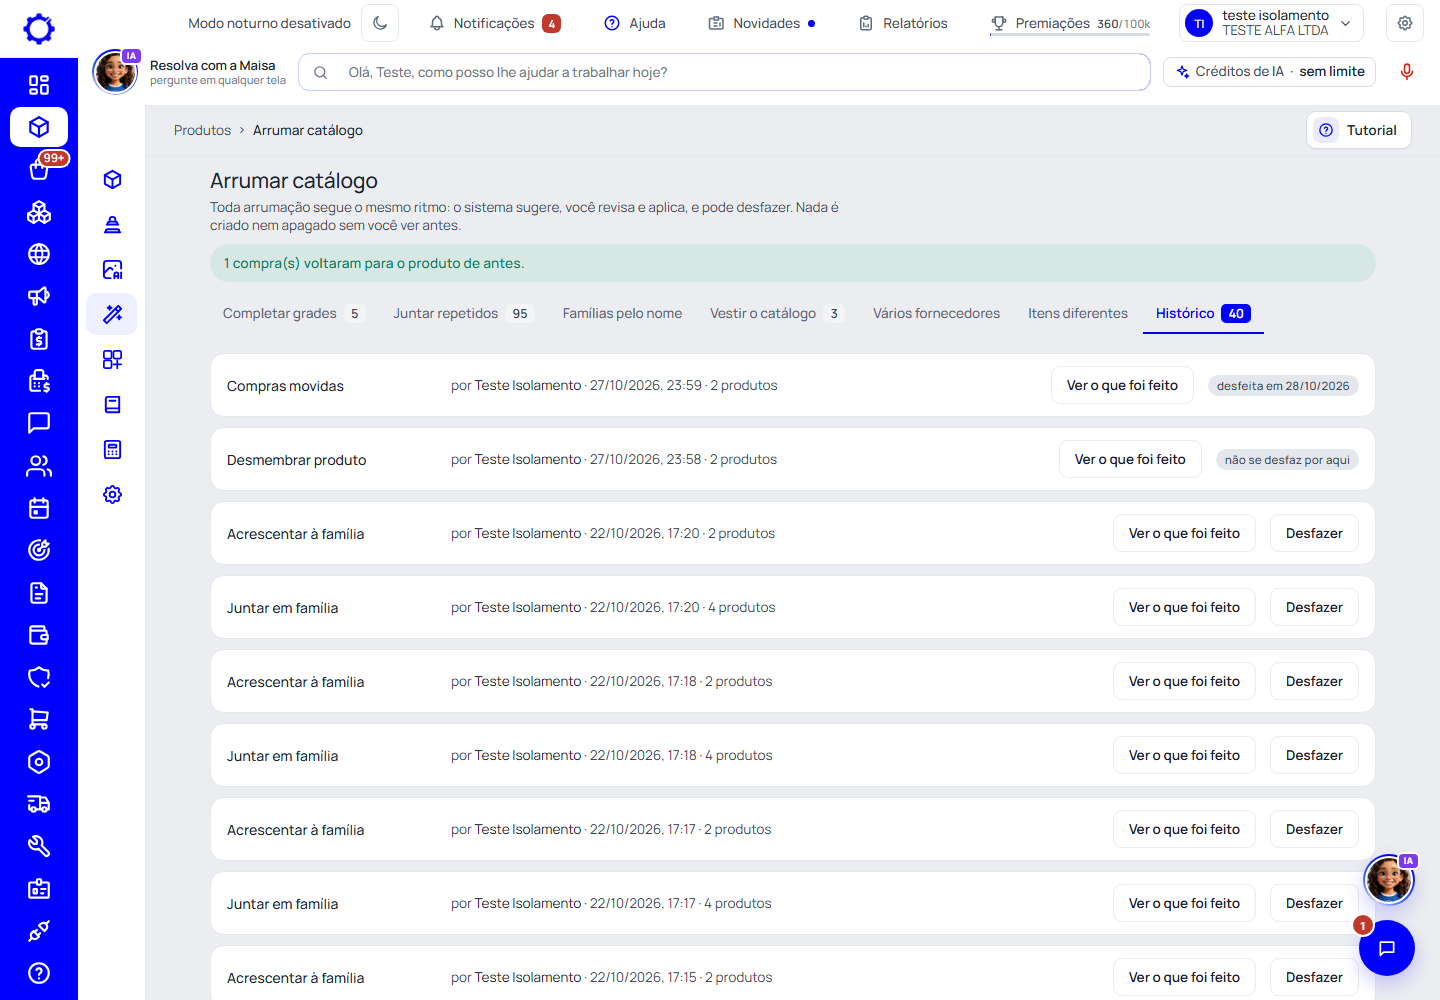Open the Relatórios top bar link
Viewport: 1440px width, 1000px height.
pos(903,23)
